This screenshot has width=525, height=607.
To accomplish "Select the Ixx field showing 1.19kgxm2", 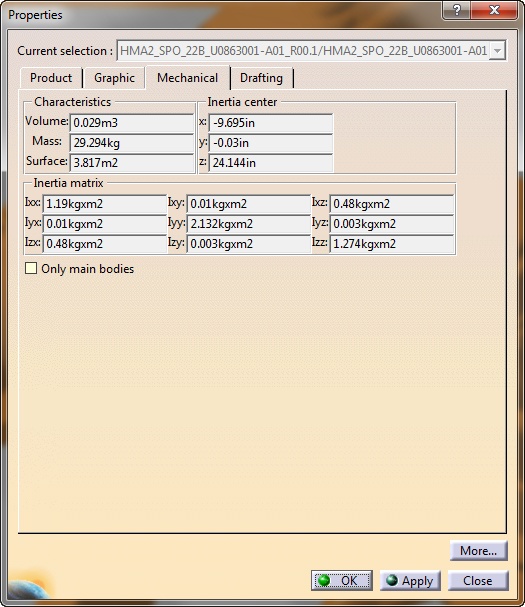I will pos(105,204).
